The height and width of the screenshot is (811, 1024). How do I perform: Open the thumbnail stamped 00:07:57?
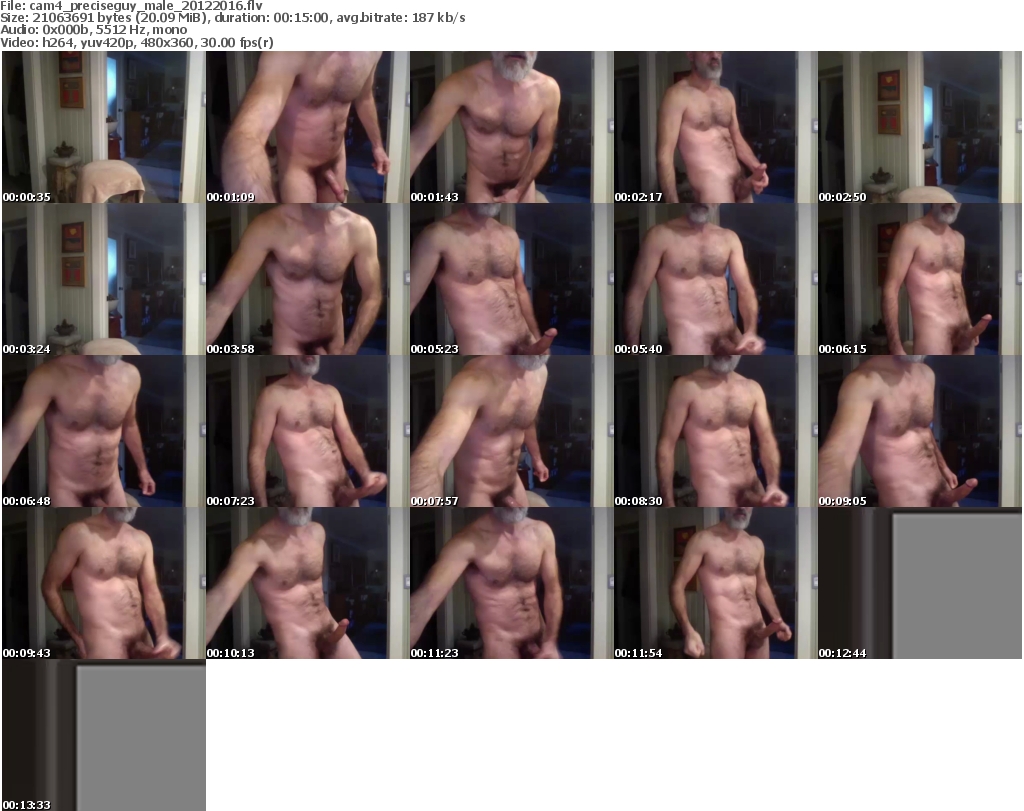click(x=511, y=431)
